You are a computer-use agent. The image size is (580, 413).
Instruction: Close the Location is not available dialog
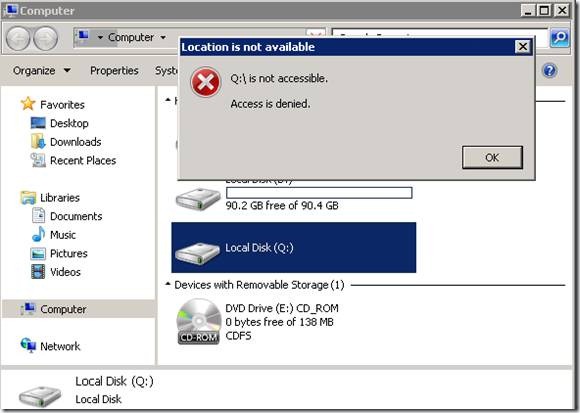click(523, 47)
